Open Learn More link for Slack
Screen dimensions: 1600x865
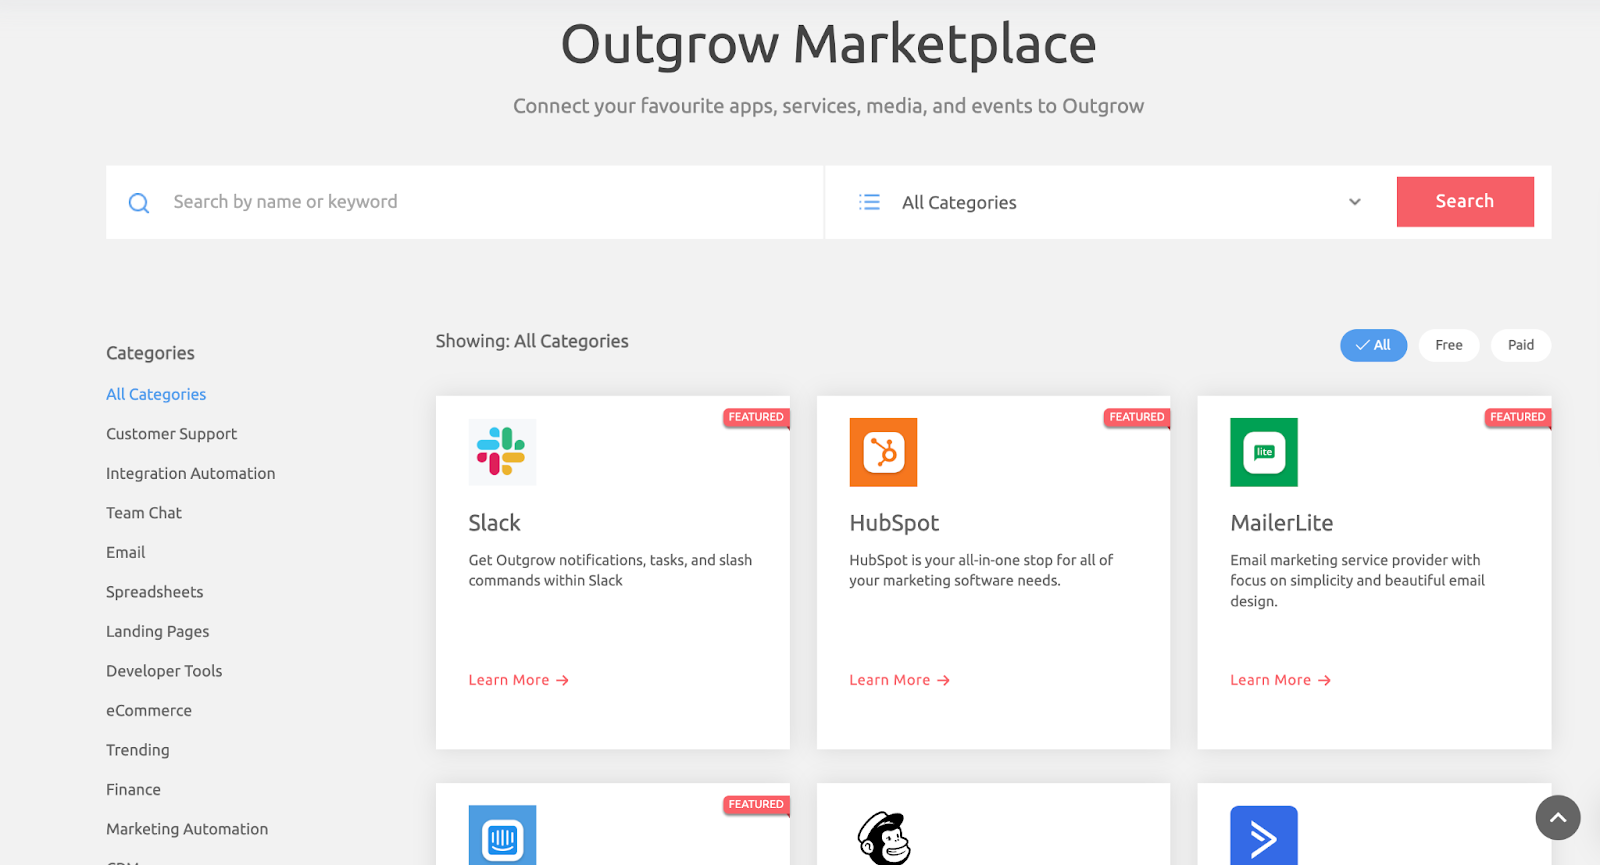click(x=518, y=680)
